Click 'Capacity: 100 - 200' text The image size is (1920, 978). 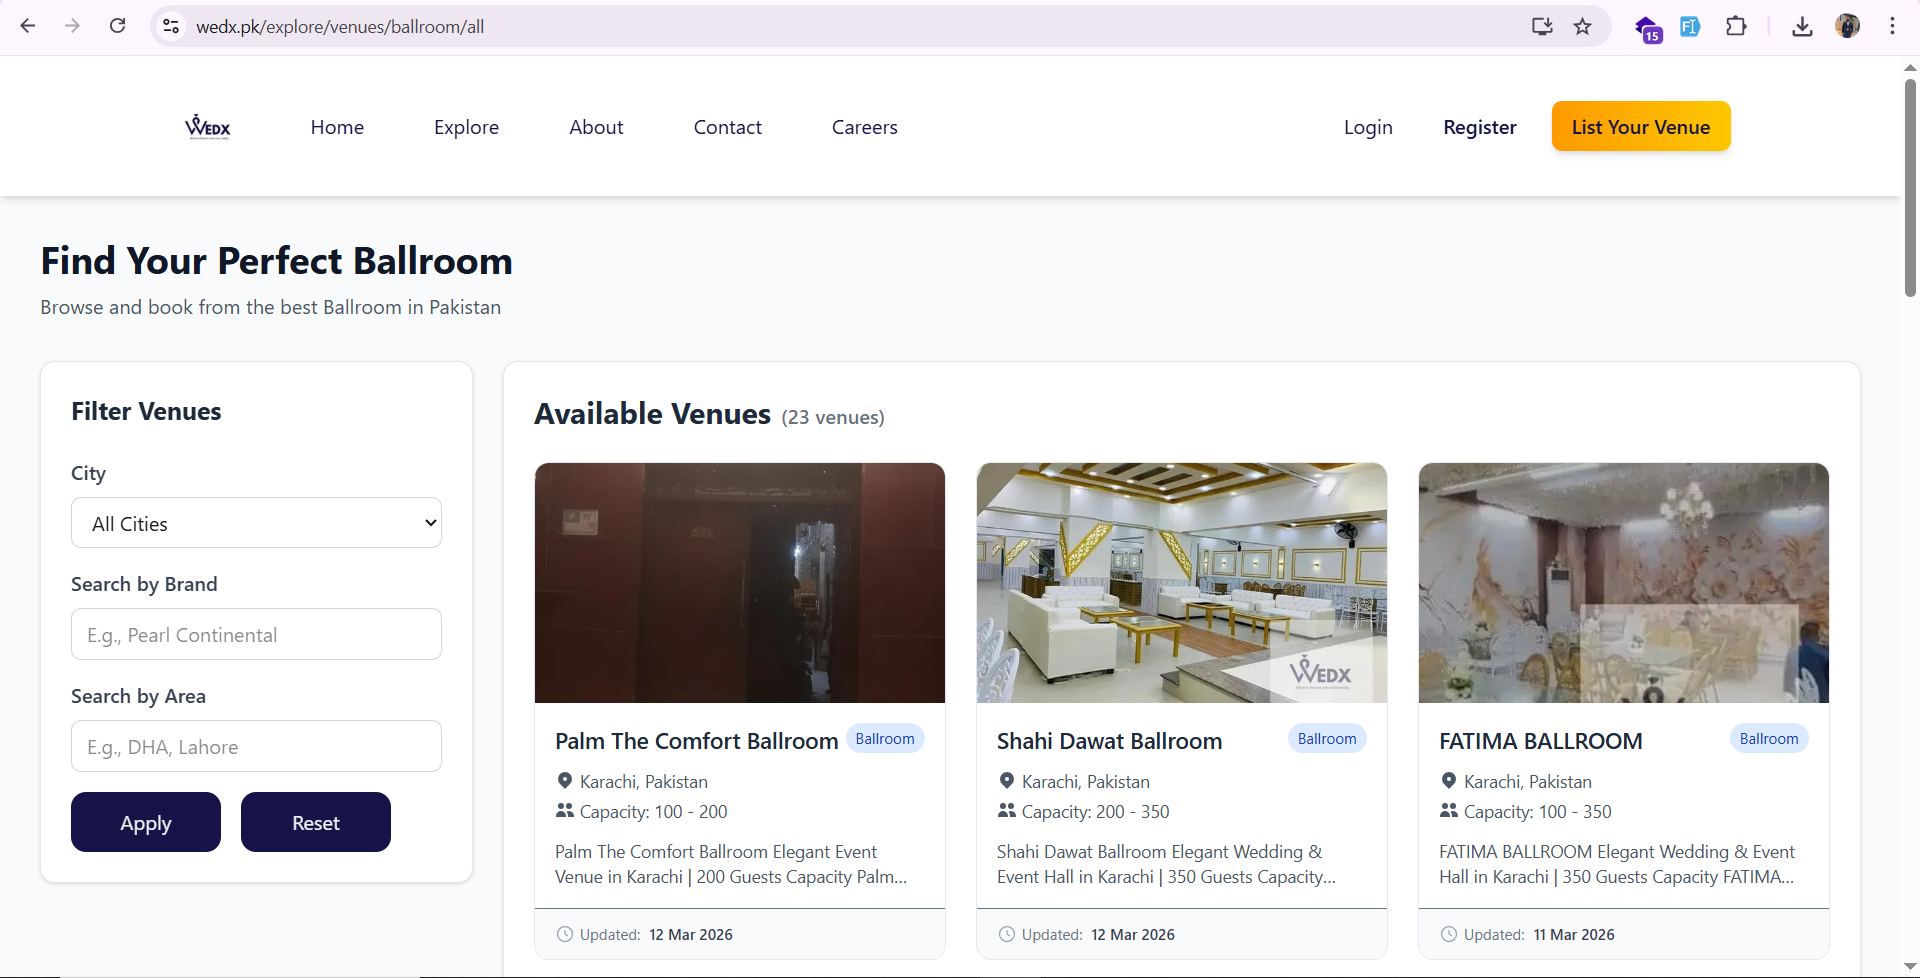tap(654, 811)
